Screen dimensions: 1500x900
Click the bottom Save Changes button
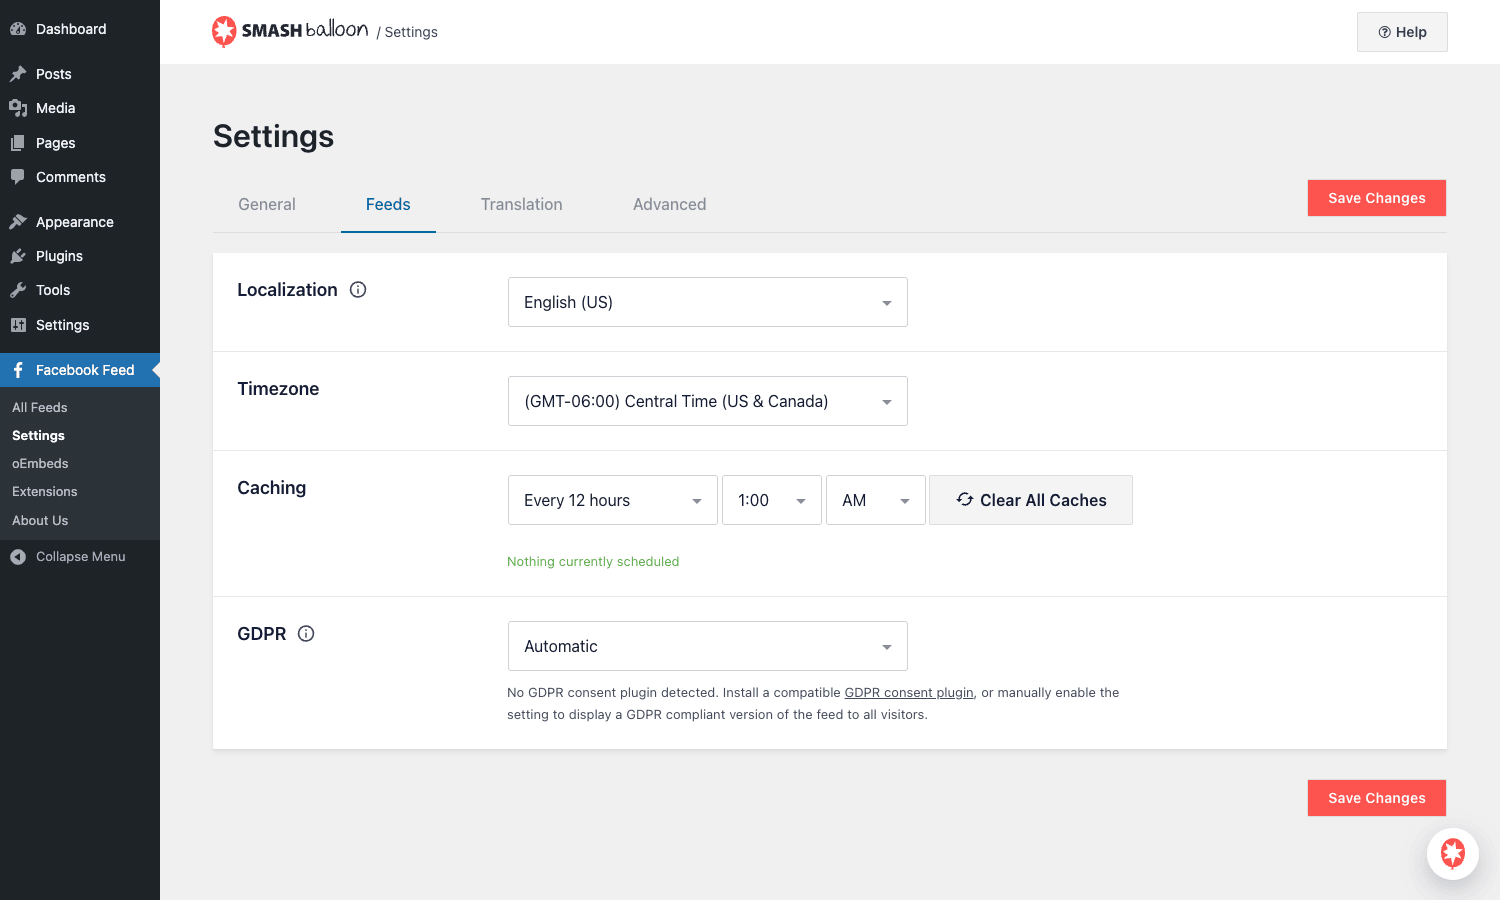(1377, 798)
